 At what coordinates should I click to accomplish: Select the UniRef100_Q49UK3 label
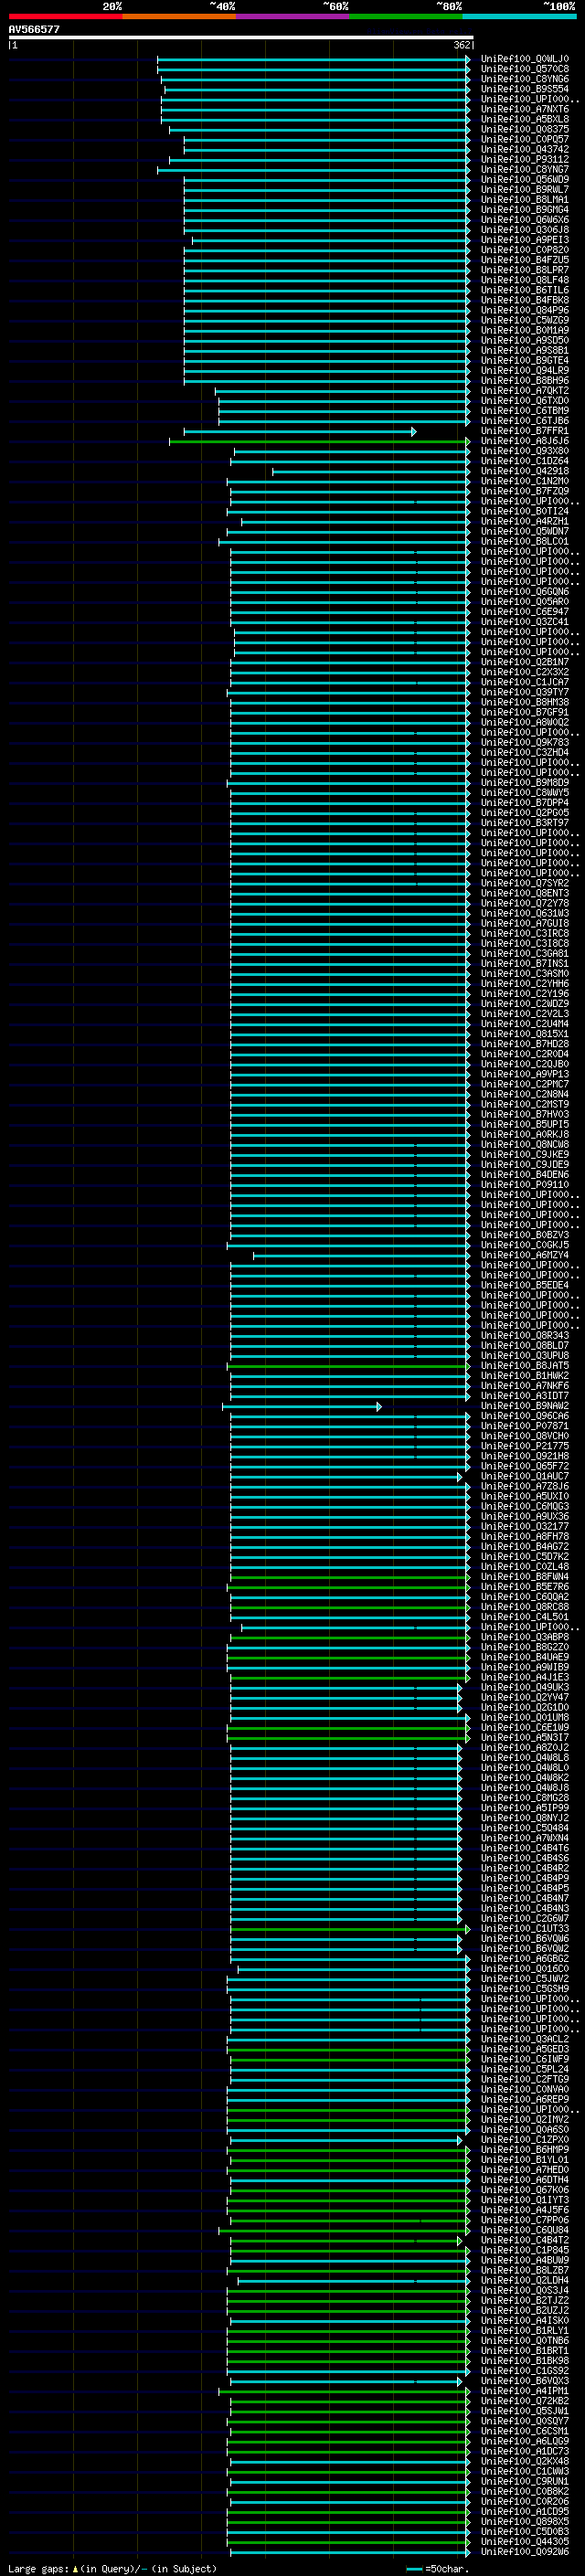pyautogui.click(x=525, y=1688)
